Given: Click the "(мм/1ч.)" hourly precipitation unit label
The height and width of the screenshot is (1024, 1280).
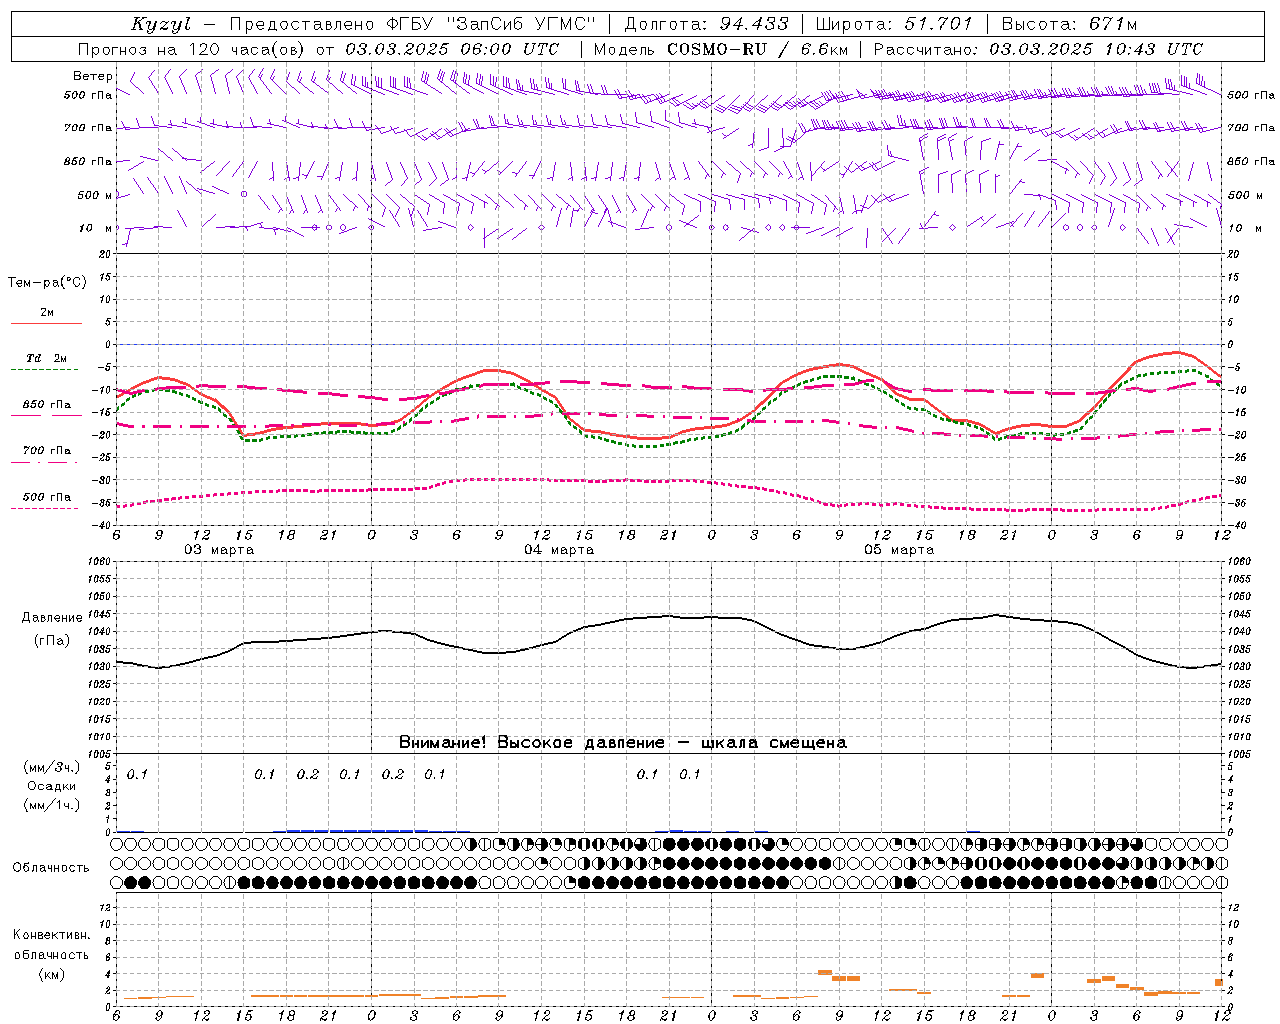Looking at the screenshot, I should pyautogui.click(x=52, y=805).
